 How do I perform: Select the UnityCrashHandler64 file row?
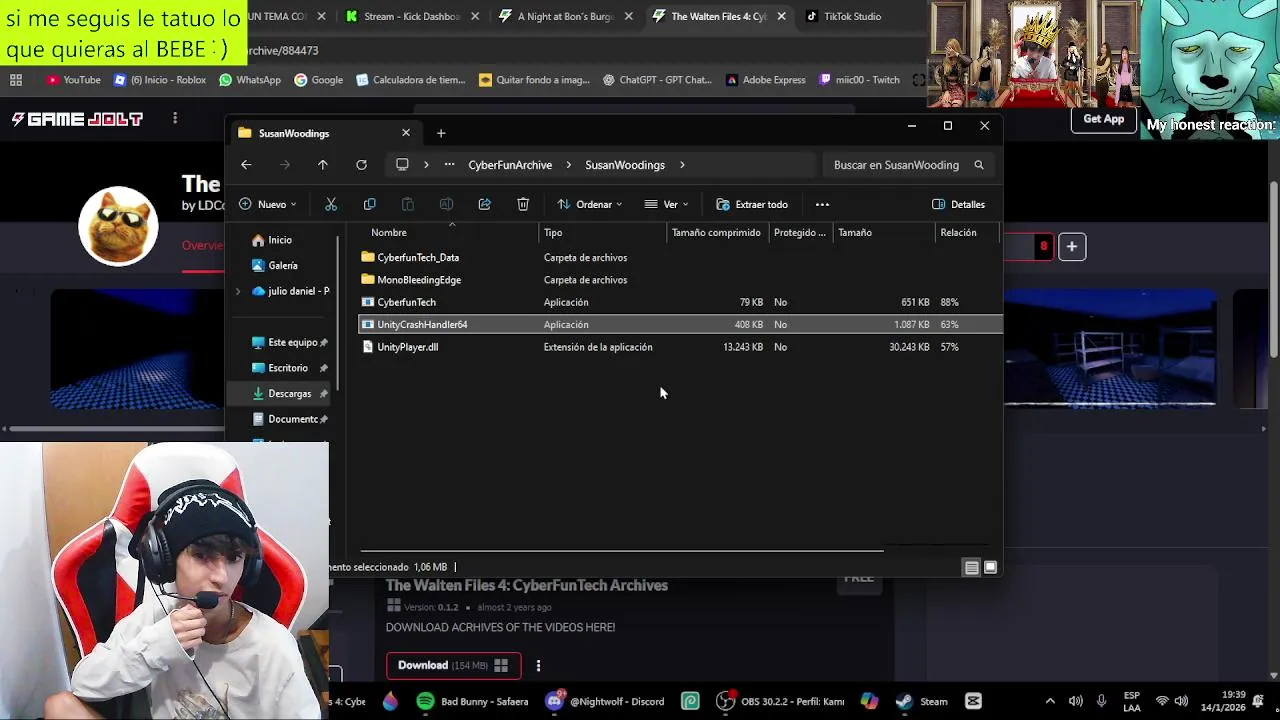coord(680,324)
